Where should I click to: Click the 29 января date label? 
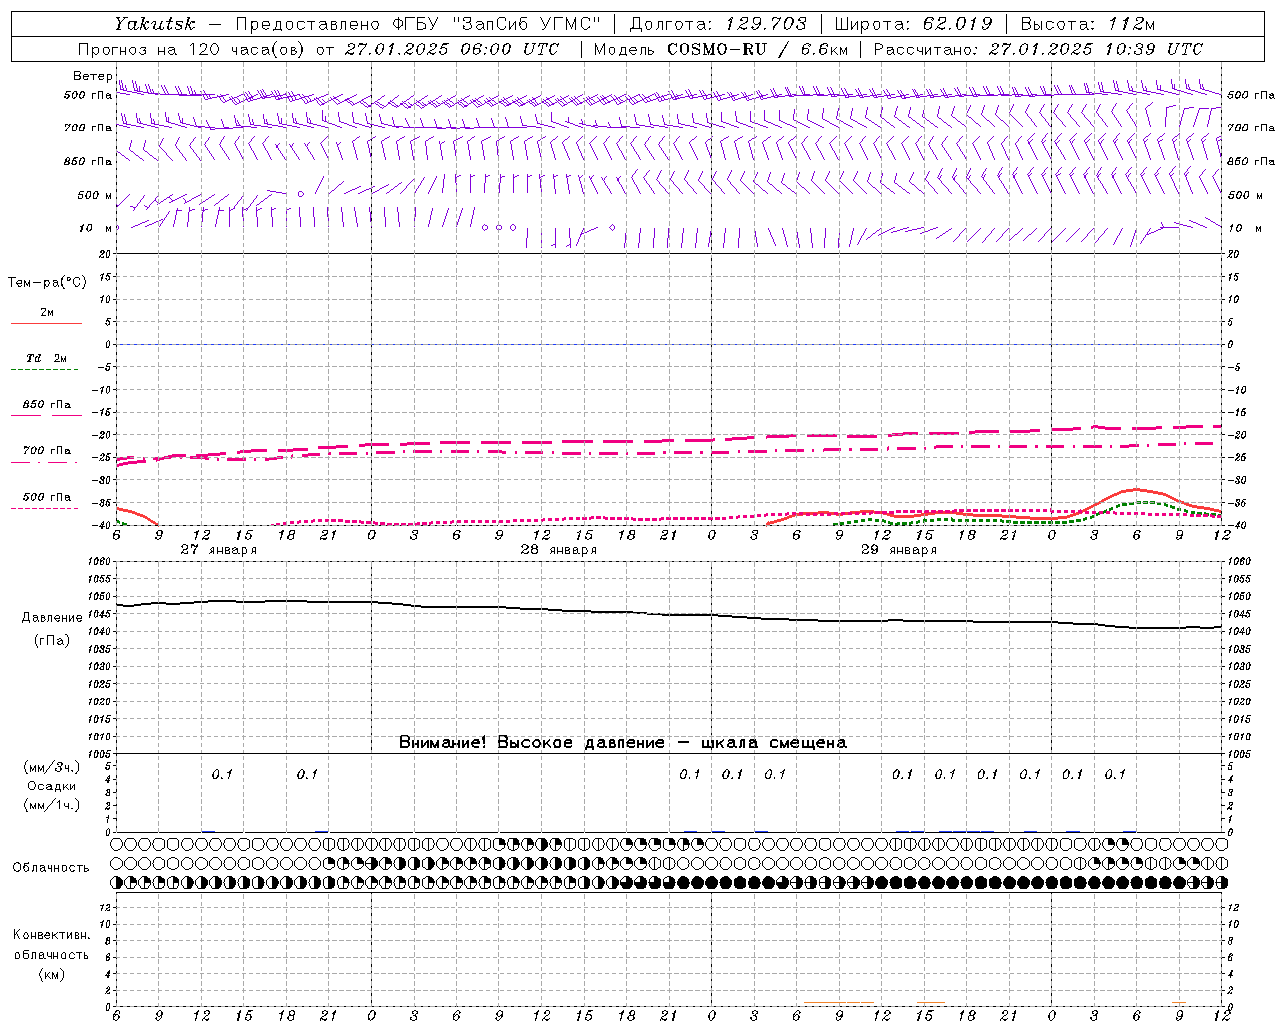pyautogui.click(x=899, y=550)
